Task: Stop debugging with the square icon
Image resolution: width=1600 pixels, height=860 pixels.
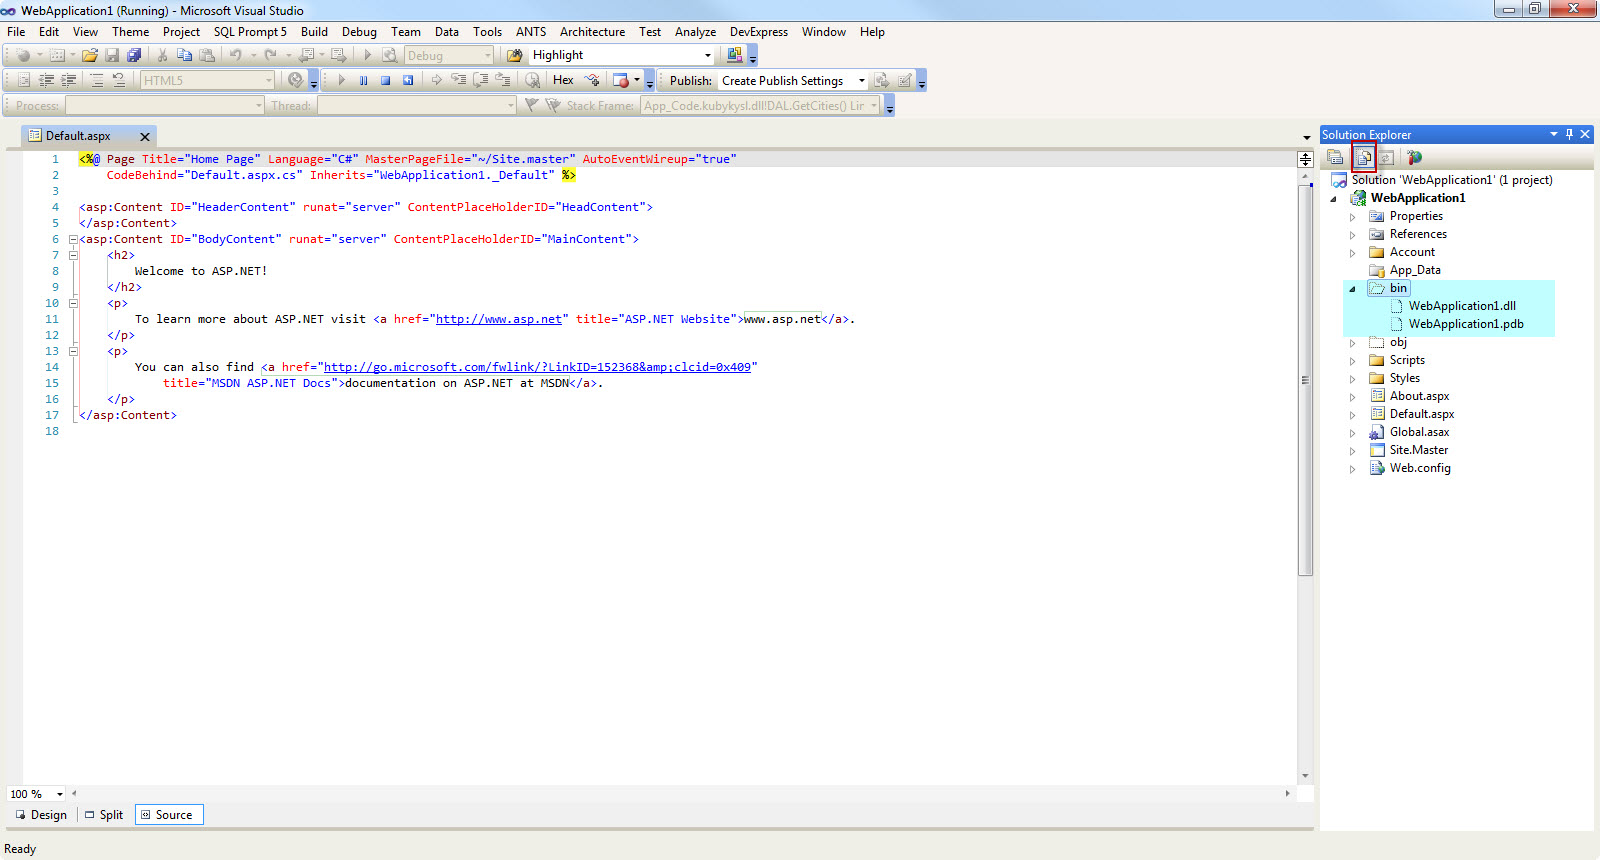Action: click(385, 80)
